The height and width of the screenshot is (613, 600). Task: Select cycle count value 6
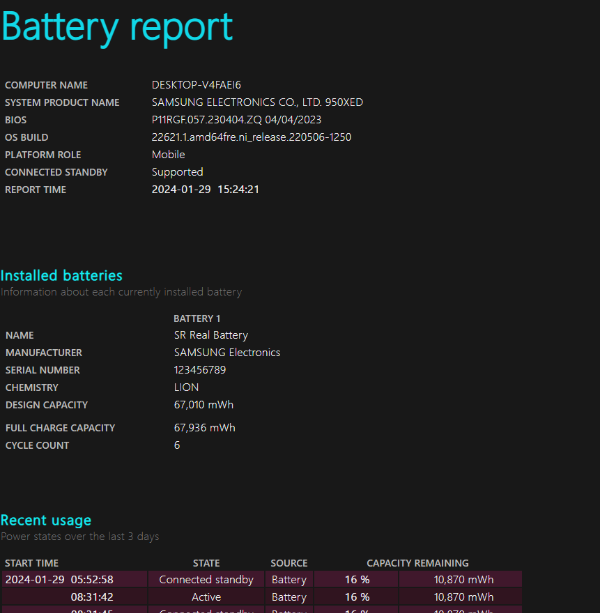pos(177,445)
